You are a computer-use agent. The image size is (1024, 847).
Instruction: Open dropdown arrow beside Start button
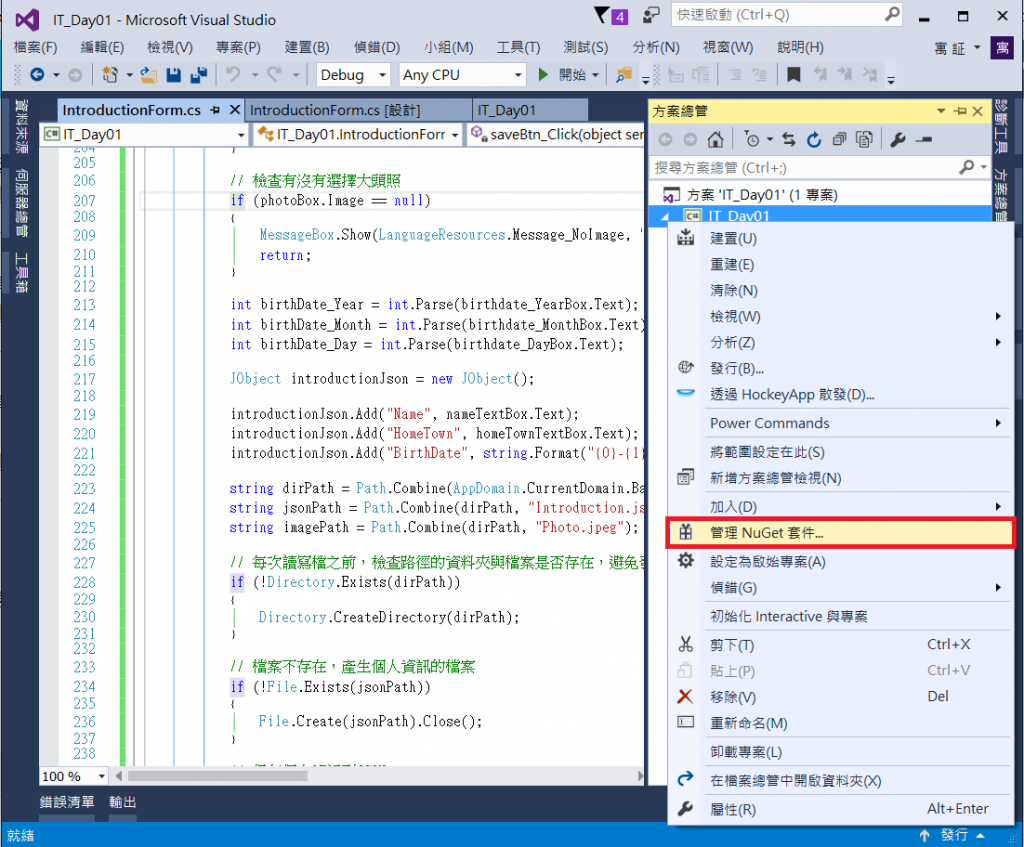pos(596,75)
